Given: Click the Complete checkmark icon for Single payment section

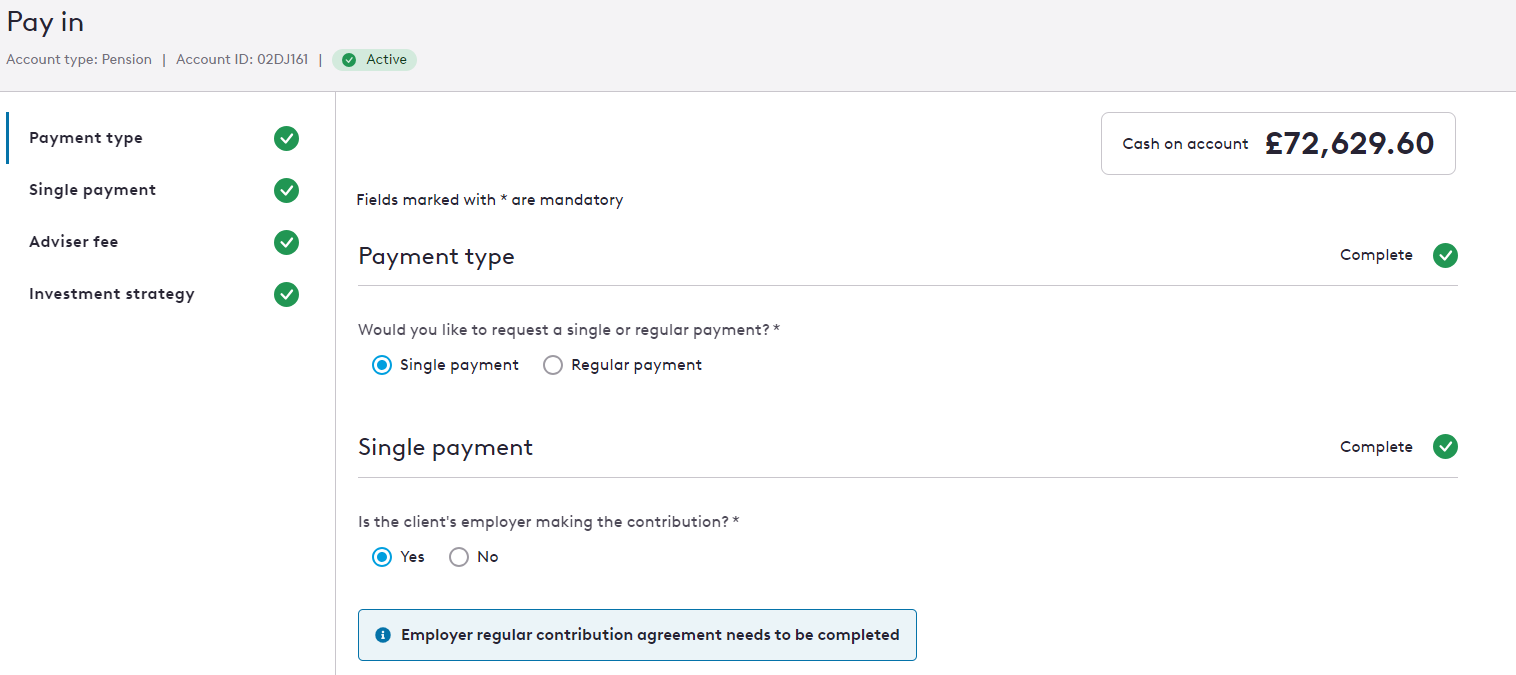Looking at the screenshot, I should (1445, 446).
